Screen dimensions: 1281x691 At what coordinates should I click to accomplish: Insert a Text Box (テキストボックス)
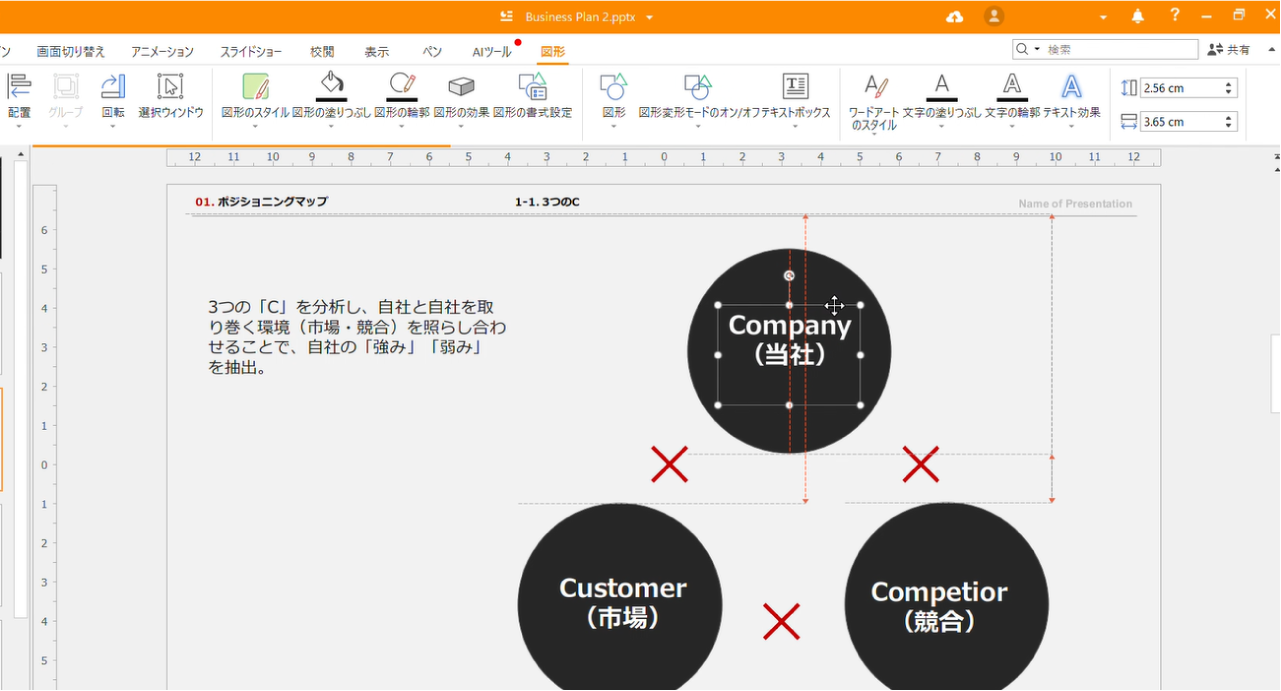click(x=795, y=86)
